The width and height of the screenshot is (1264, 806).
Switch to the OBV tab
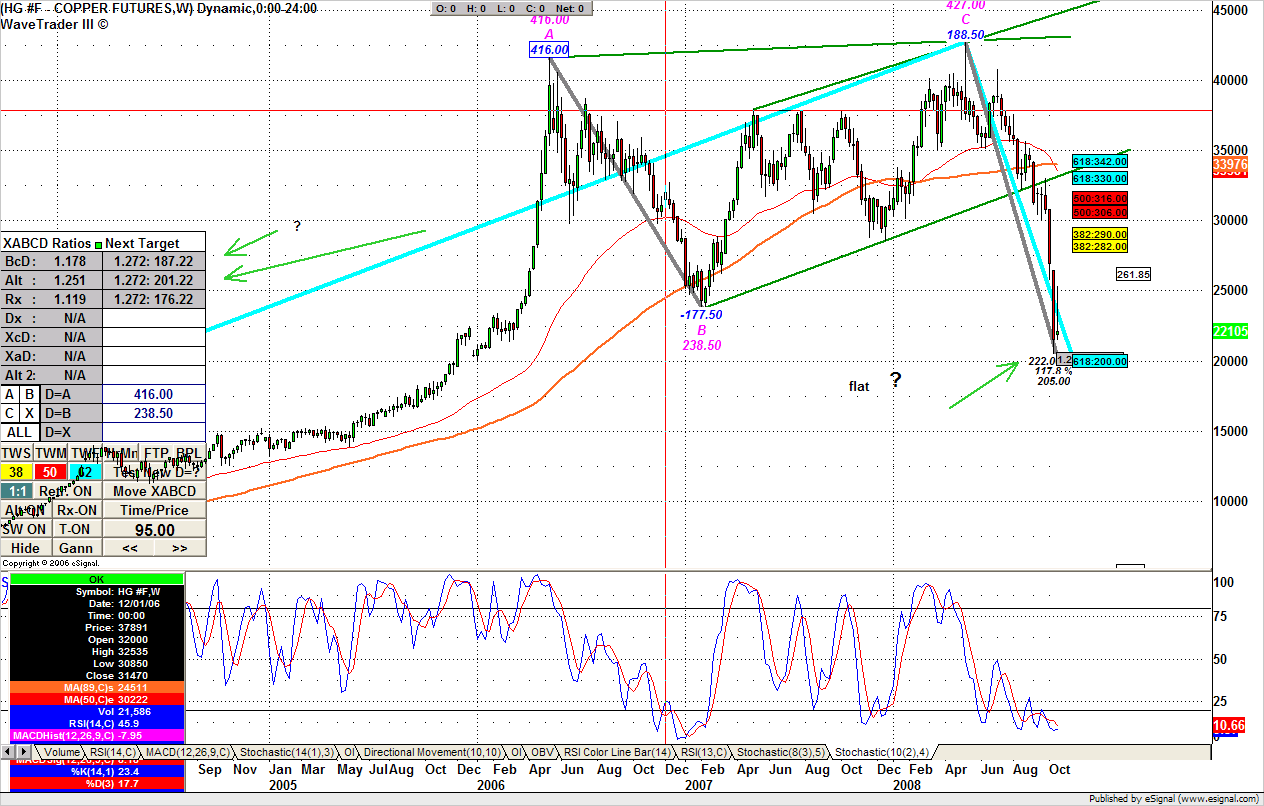pos(541,751)
